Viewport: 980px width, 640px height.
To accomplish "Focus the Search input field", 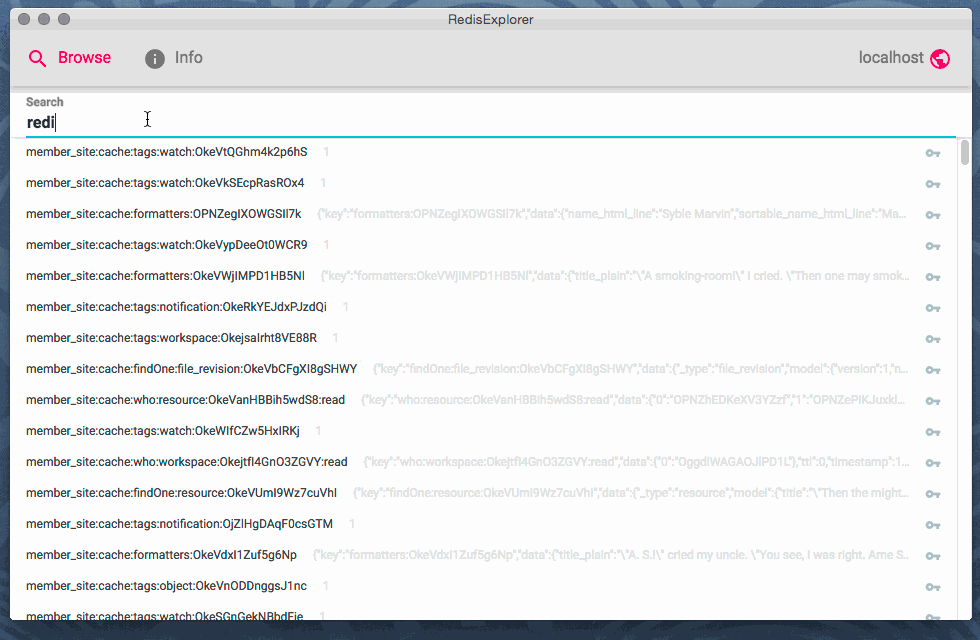I will tap(480, 122).
